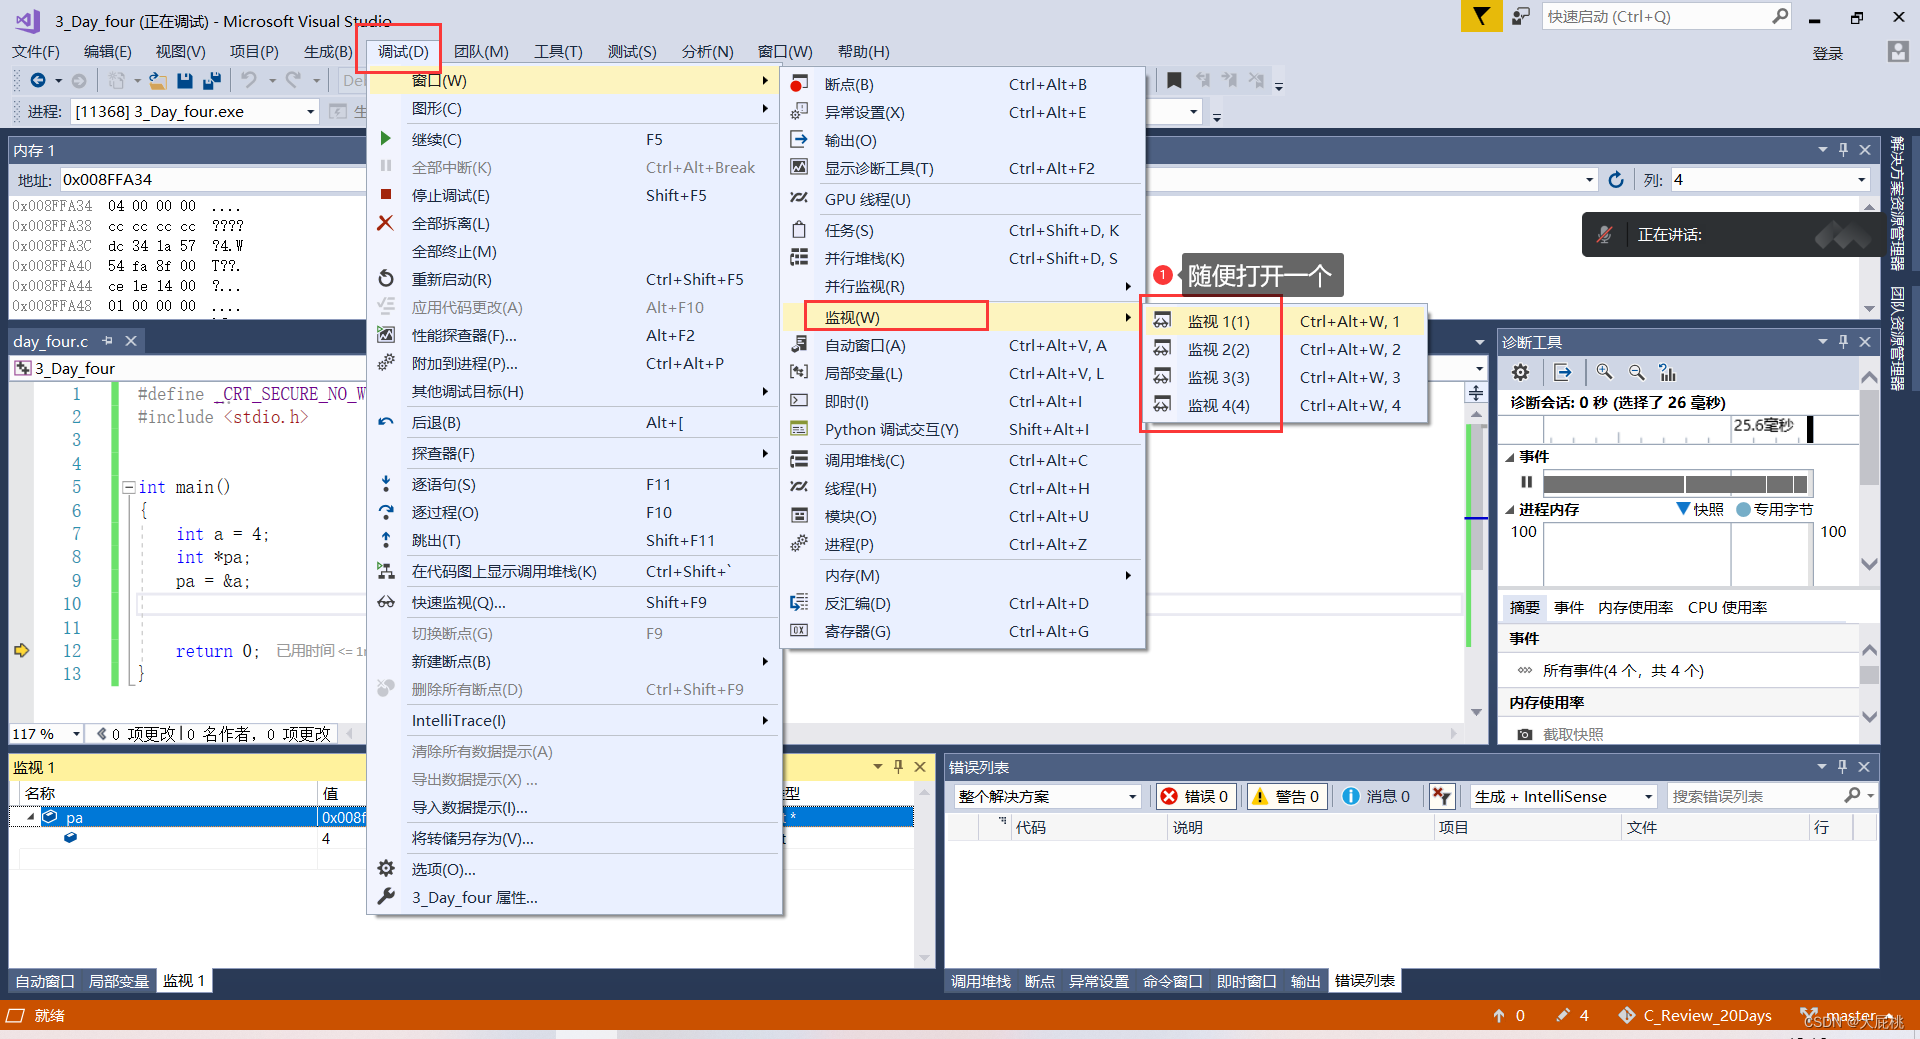Click the search icon in Quick Launch
This screenshot has width=1920, height=1039.
[x=1780, y=16]
